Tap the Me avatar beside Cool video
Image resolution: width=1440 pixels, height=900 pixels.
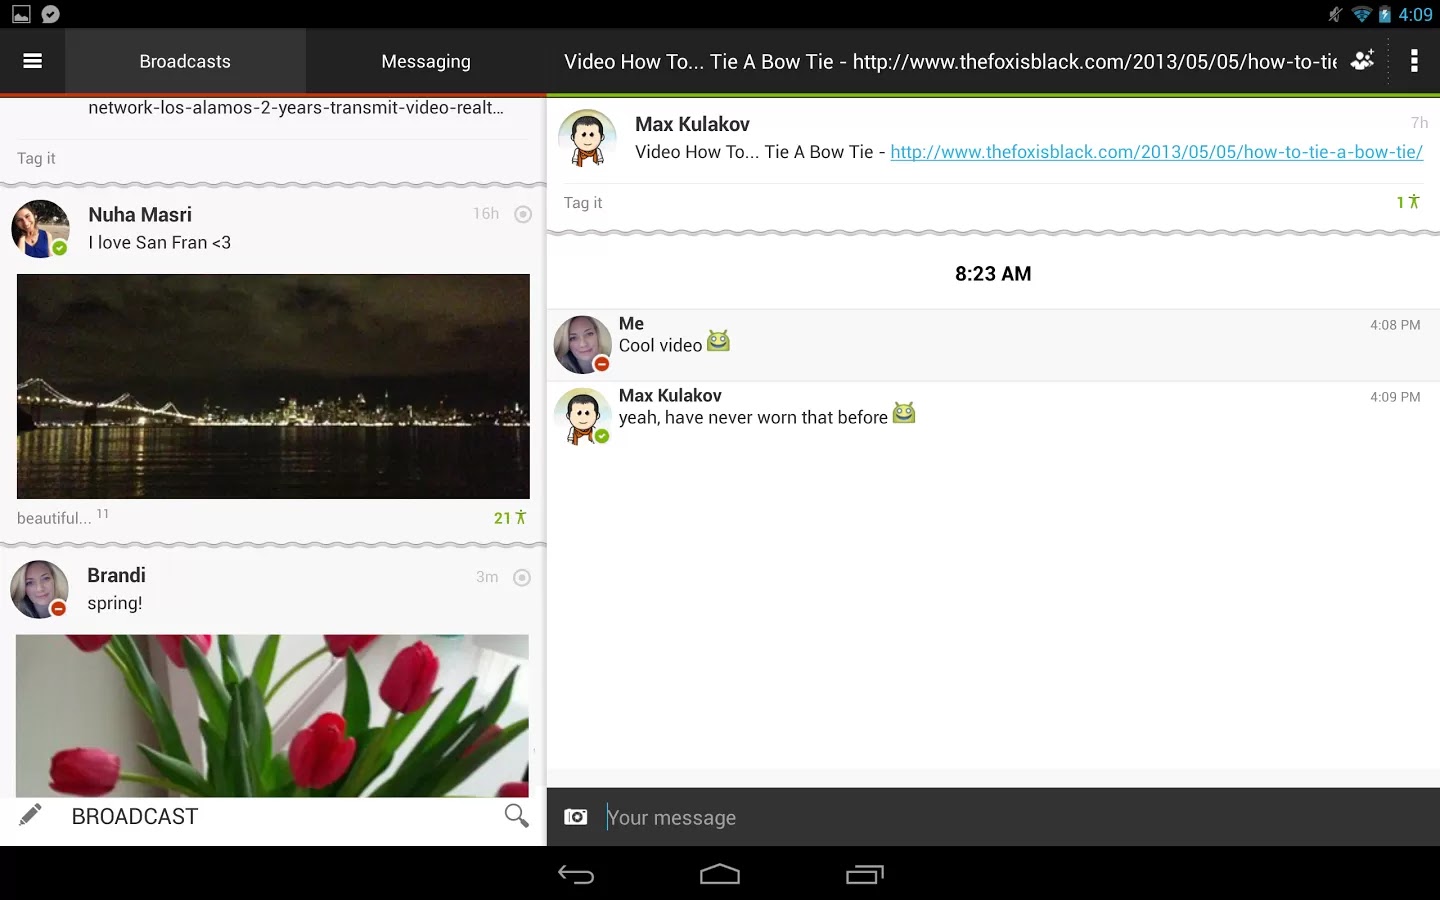tap(583, 345)
